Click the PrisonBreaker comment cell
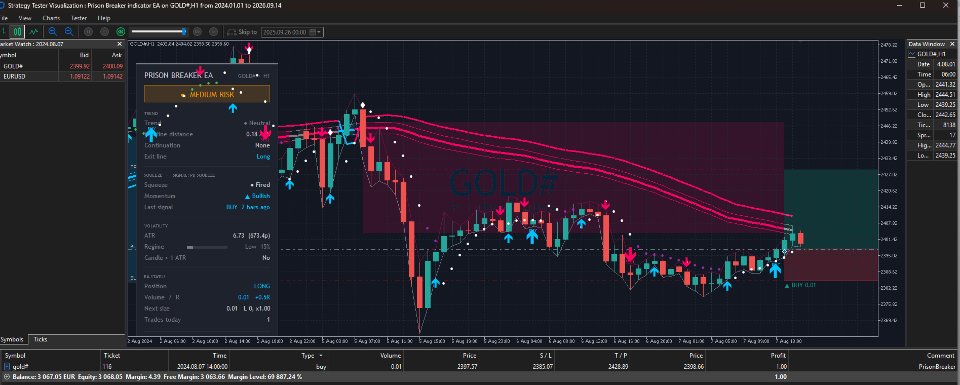Screen dimensions: 960x385 click(x=937, y=366)
